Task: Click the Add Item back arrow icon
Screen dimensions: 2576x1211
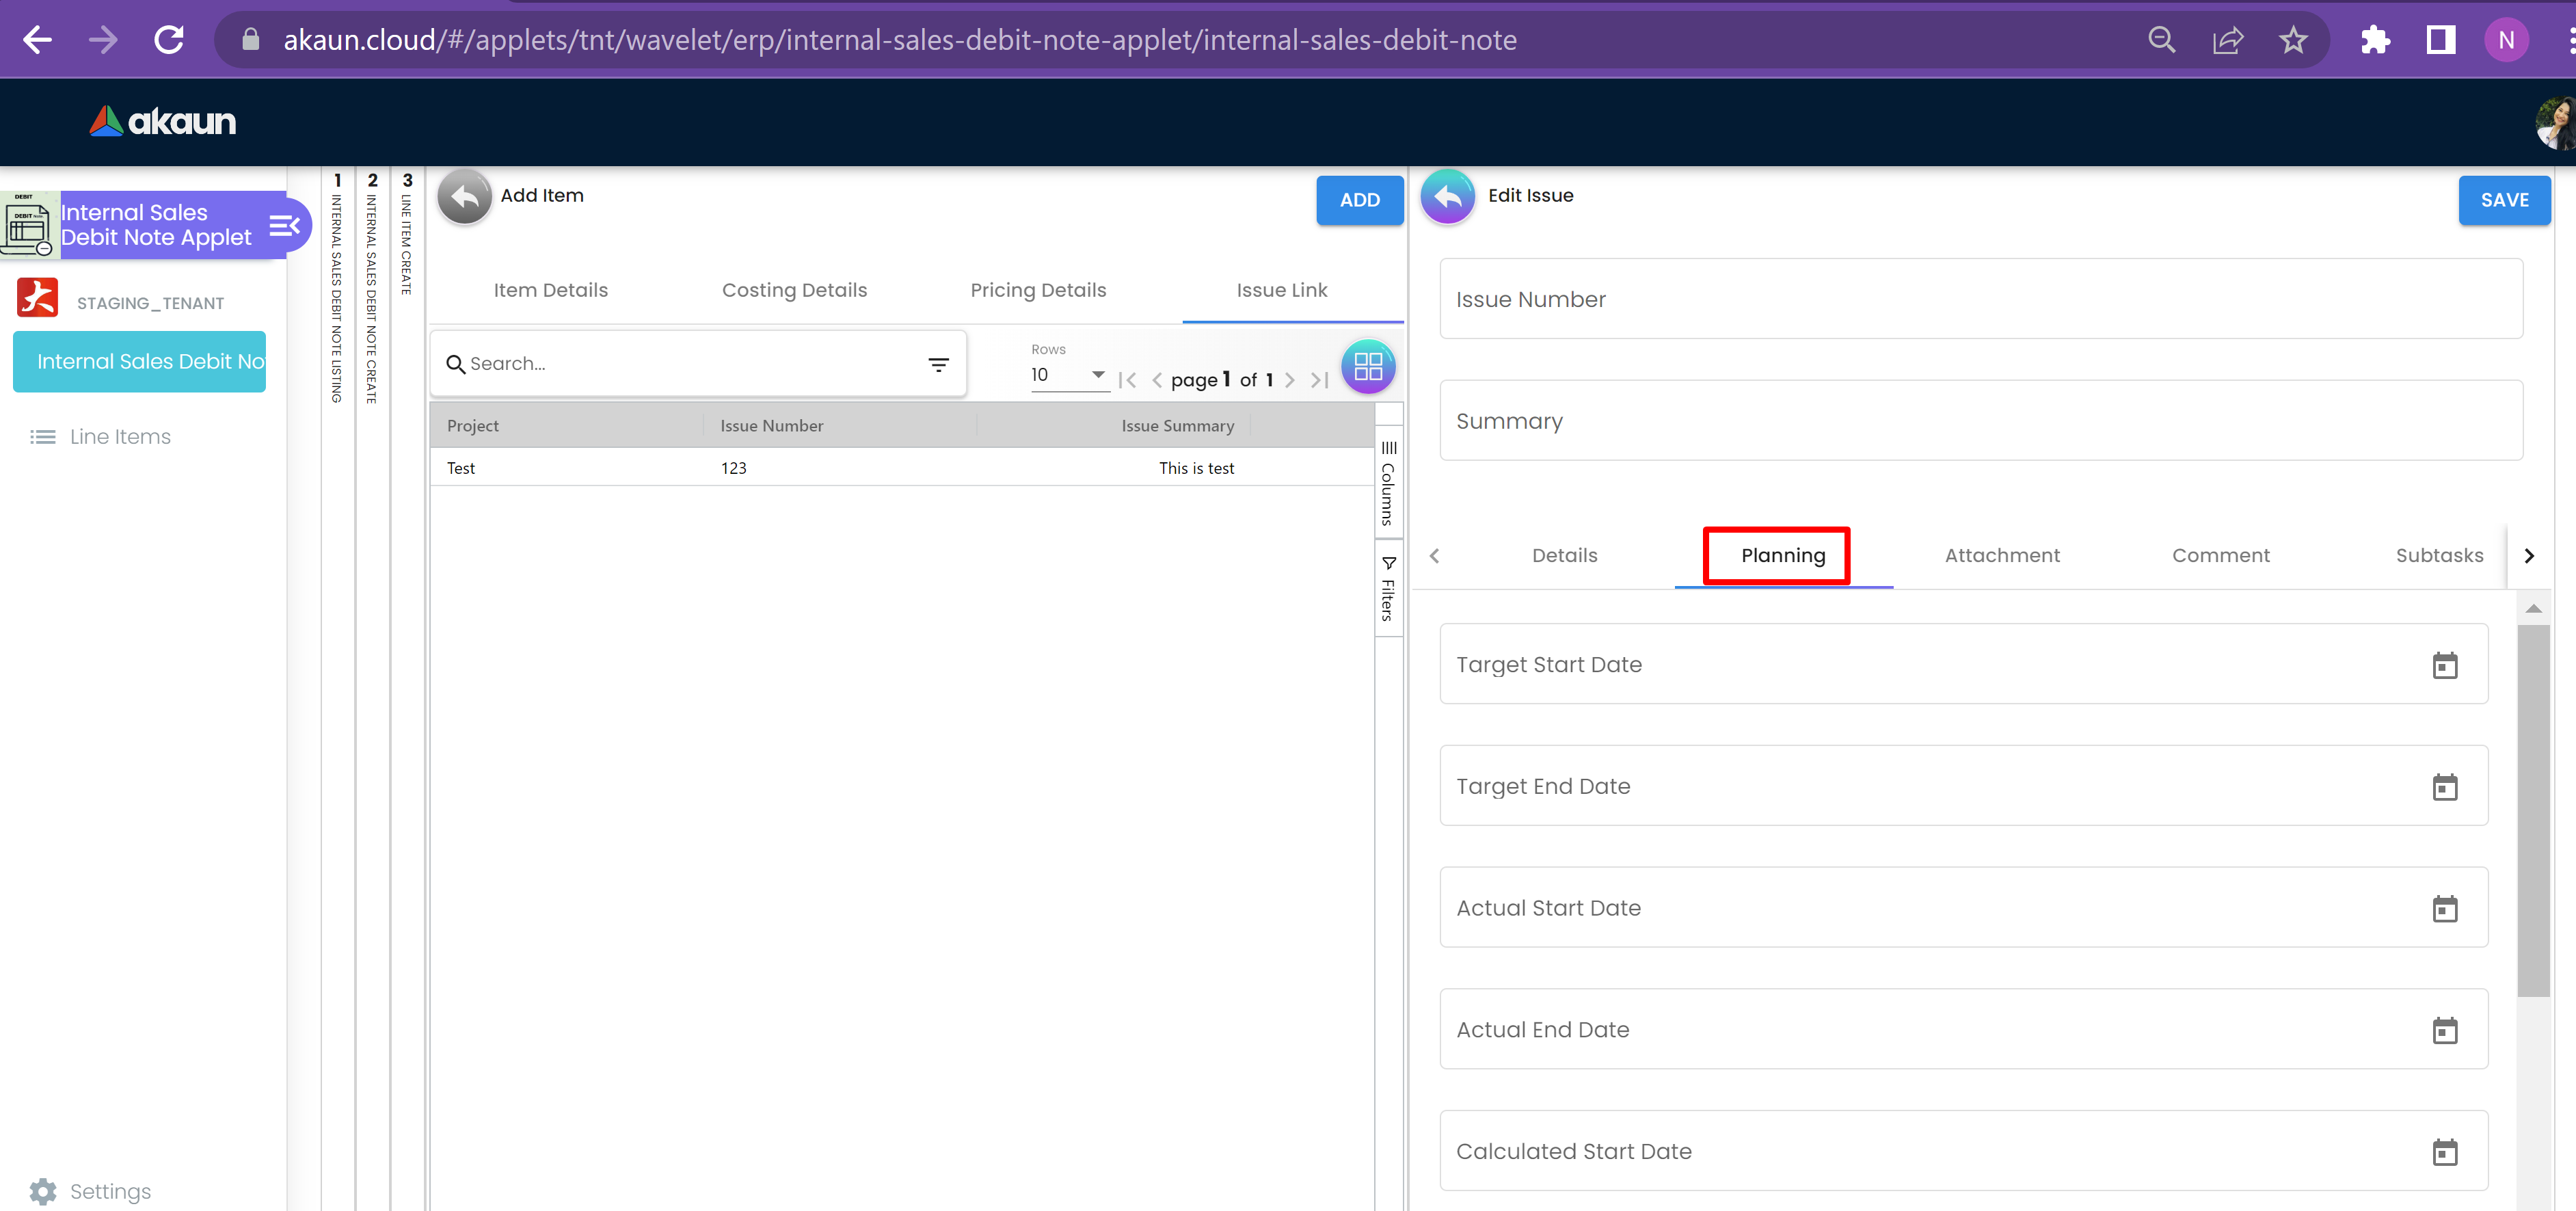Action: pos(464,197)
